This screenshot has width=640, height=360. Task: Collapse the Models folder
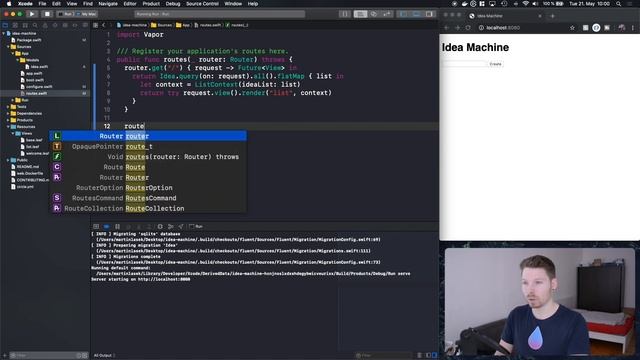(18, 60)
